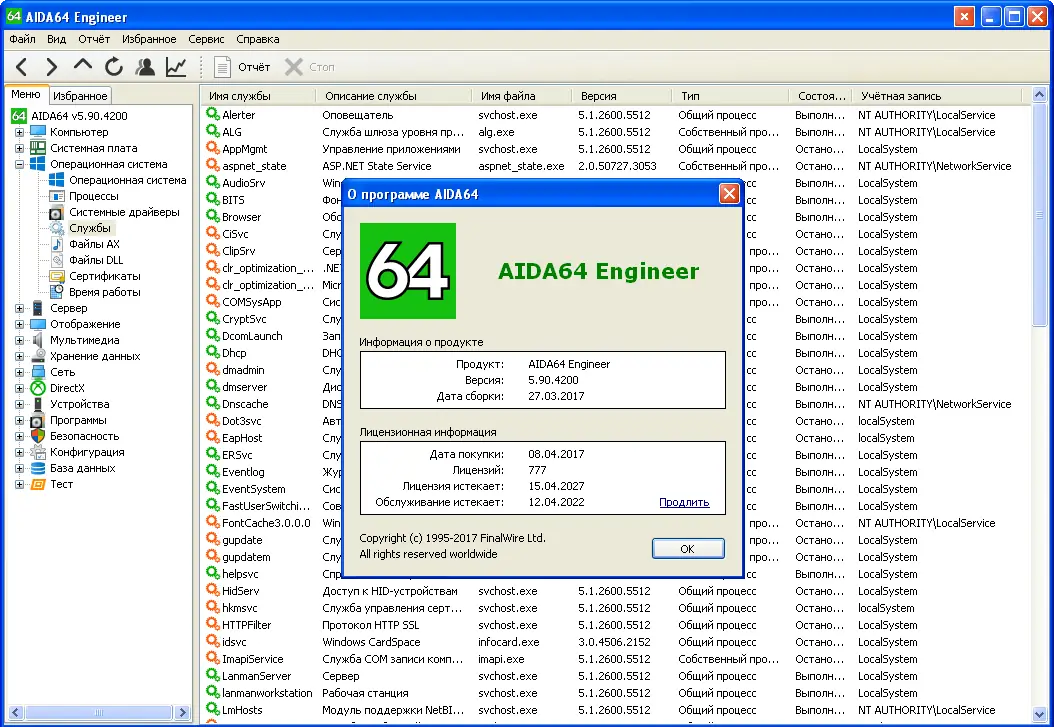Viewport: 1054px width, 727px height.
Task: Click AIDA64 v5.90.4200 root icon
Action: click(x=19, y=116)
